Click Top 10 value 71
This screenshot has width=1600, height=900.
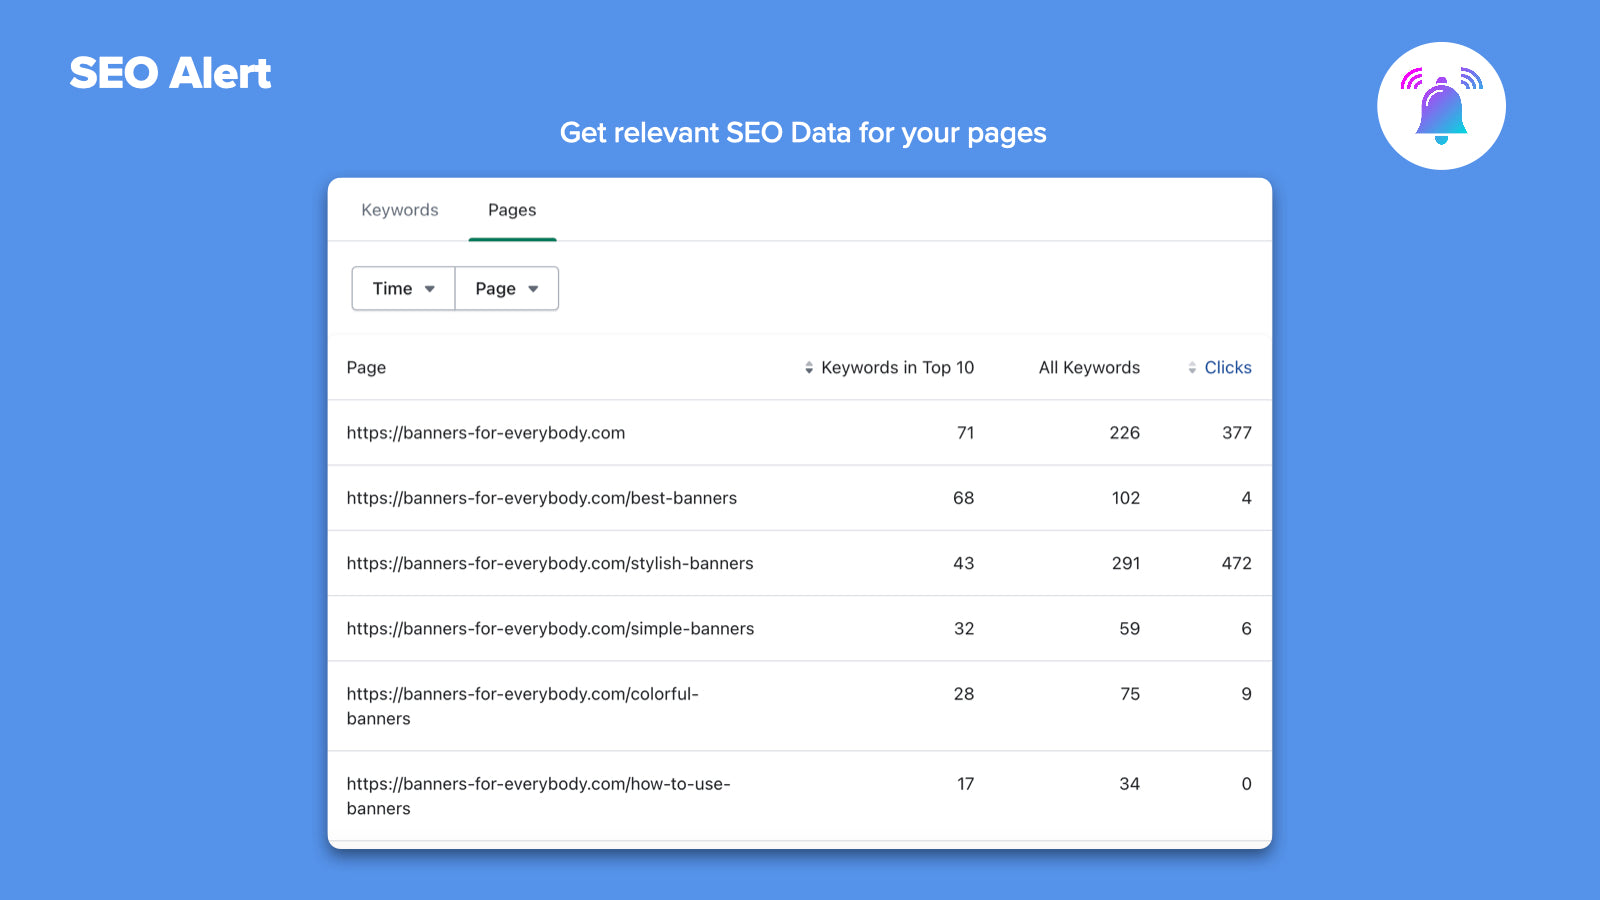[x=965, y=433]
